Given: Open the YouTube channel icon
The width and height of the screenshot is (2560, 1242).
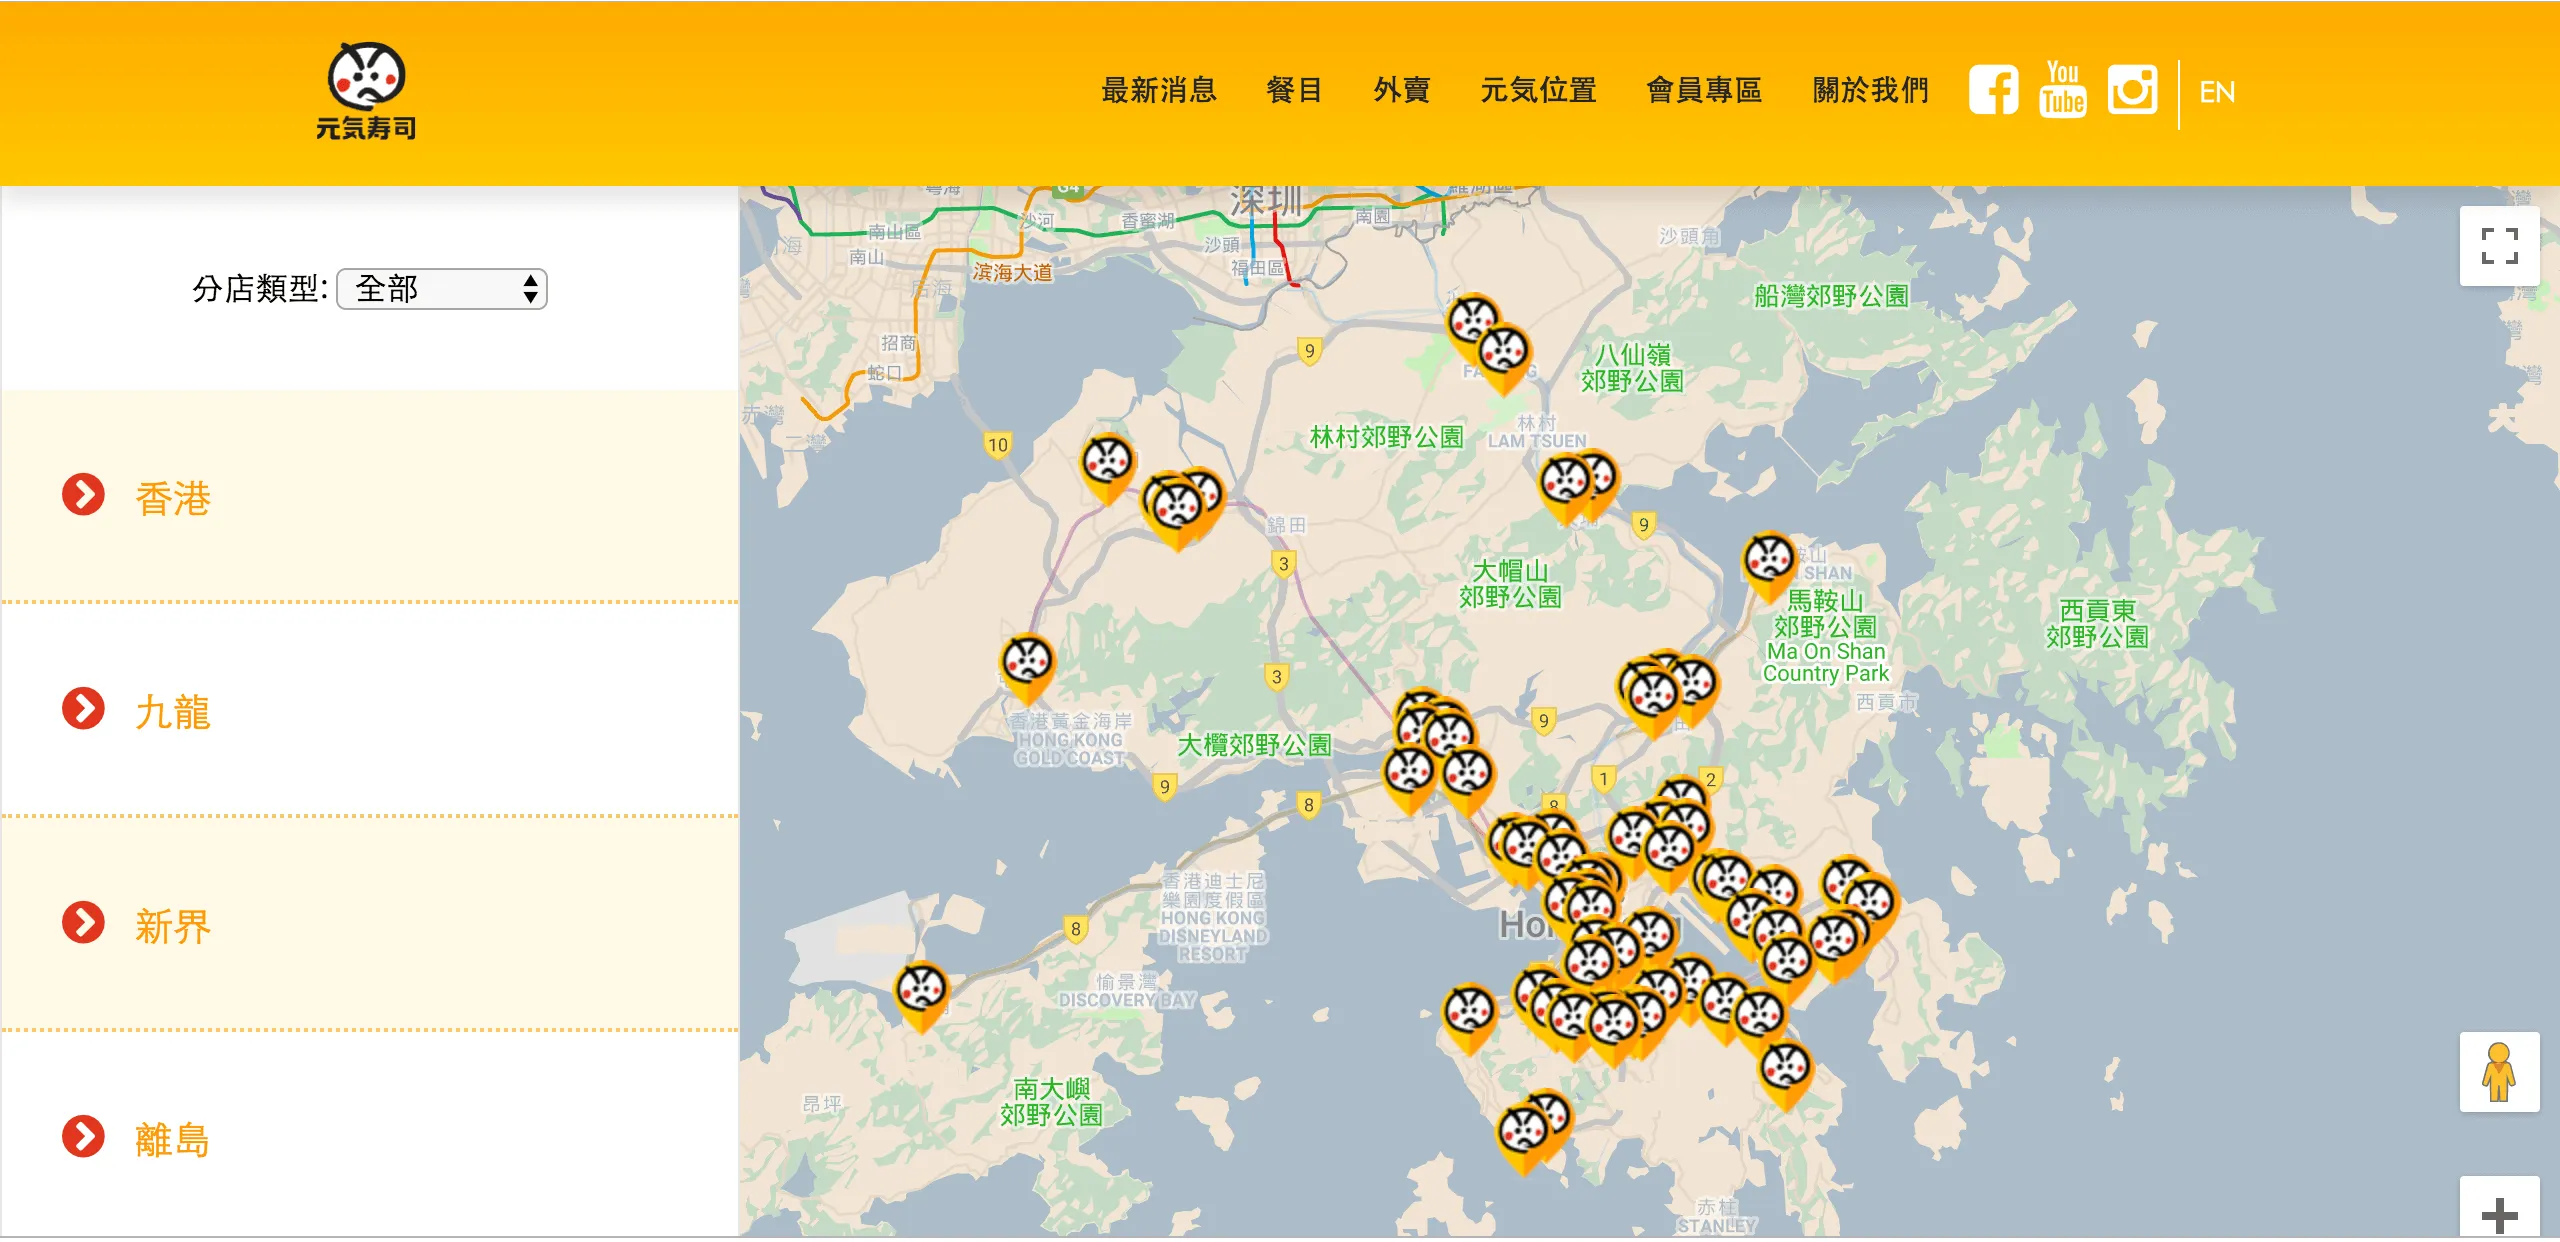Looking at the screenshot, I should coord(2062,91).
